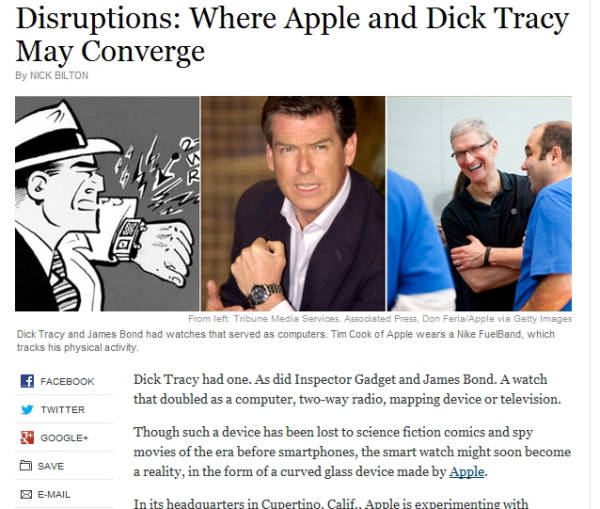Click the Save folder icon
The width and height of the screenshot is (600, 509).
coord(26,465)
